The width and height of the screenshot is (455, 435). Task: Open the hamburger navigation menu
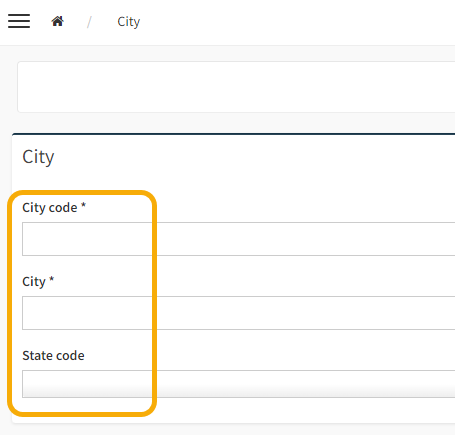(19, 21)
